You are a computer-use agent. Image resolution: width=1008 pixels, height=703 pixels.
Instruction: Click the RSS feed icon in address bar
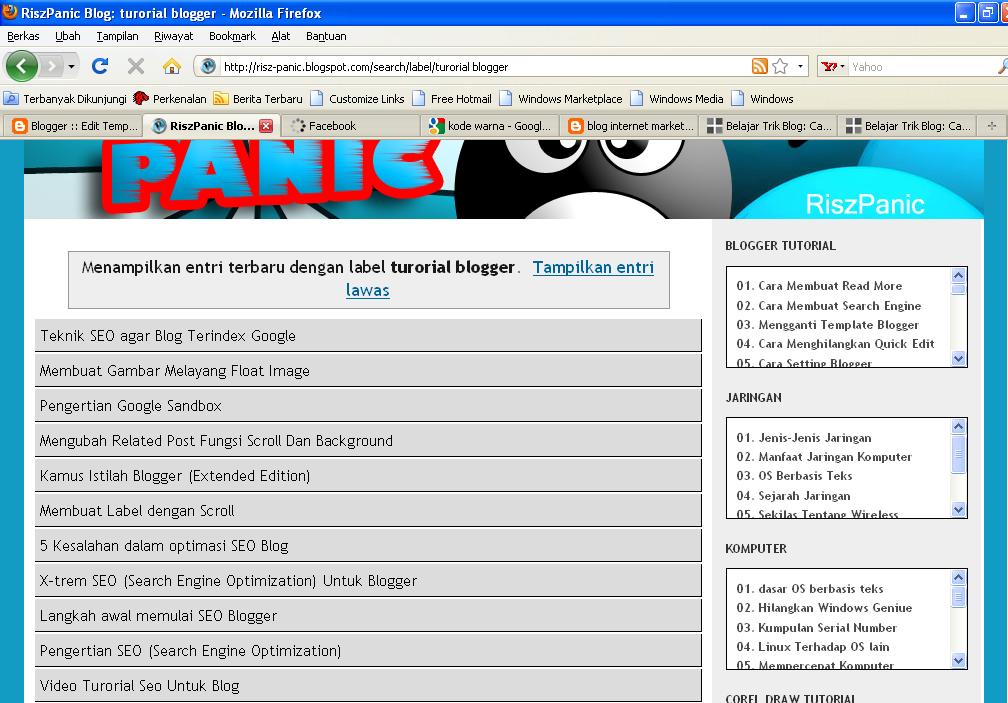point(760,66)
